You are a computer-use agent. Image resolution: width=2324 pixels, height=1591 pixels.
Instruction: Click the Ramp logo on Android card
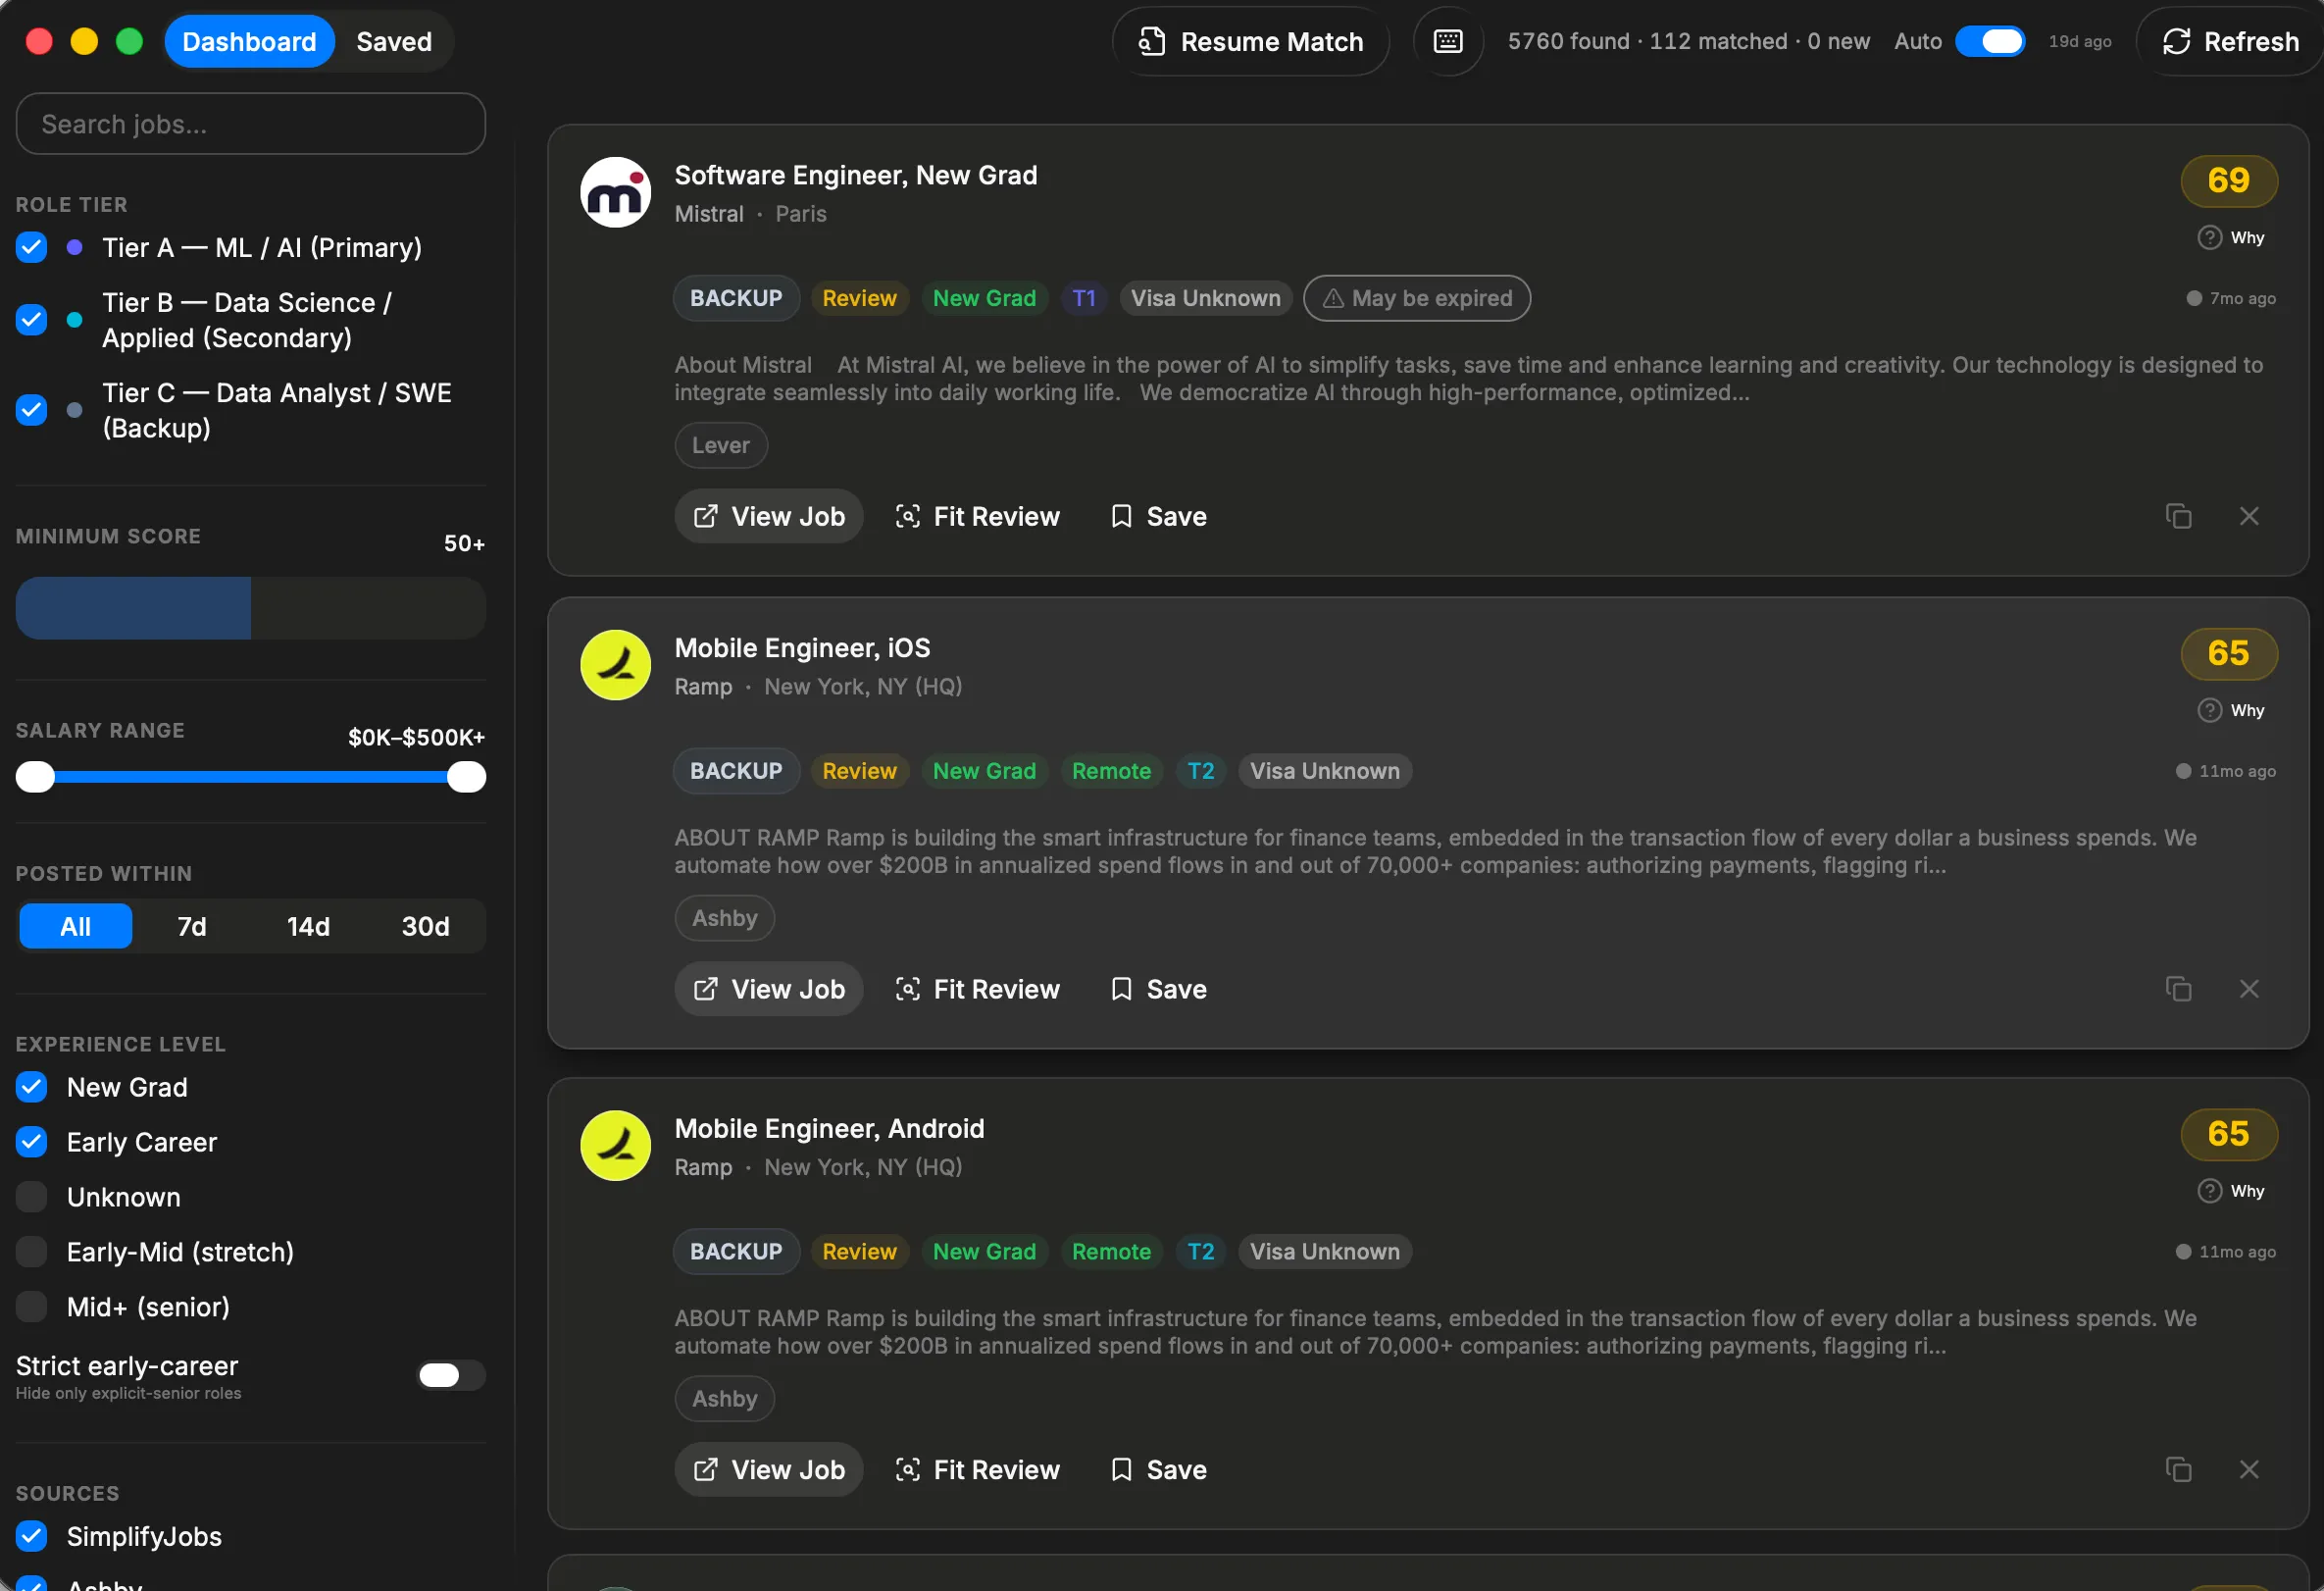615,1146
